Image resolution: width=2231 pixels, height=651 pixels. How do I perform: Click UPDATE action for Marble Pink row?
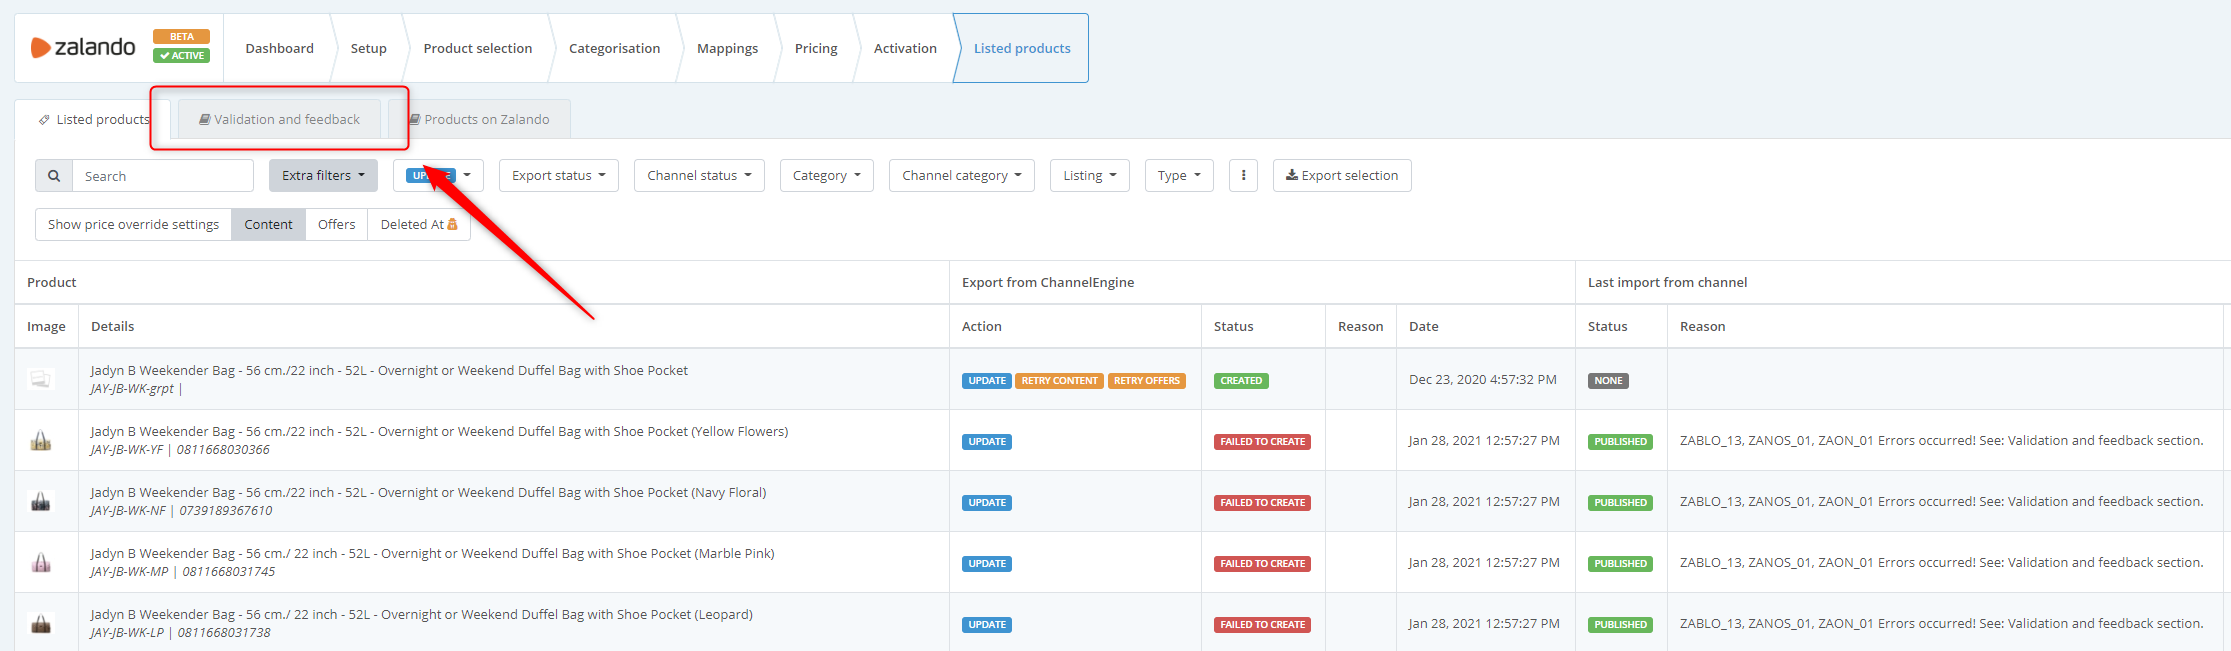tap(987, 563)
